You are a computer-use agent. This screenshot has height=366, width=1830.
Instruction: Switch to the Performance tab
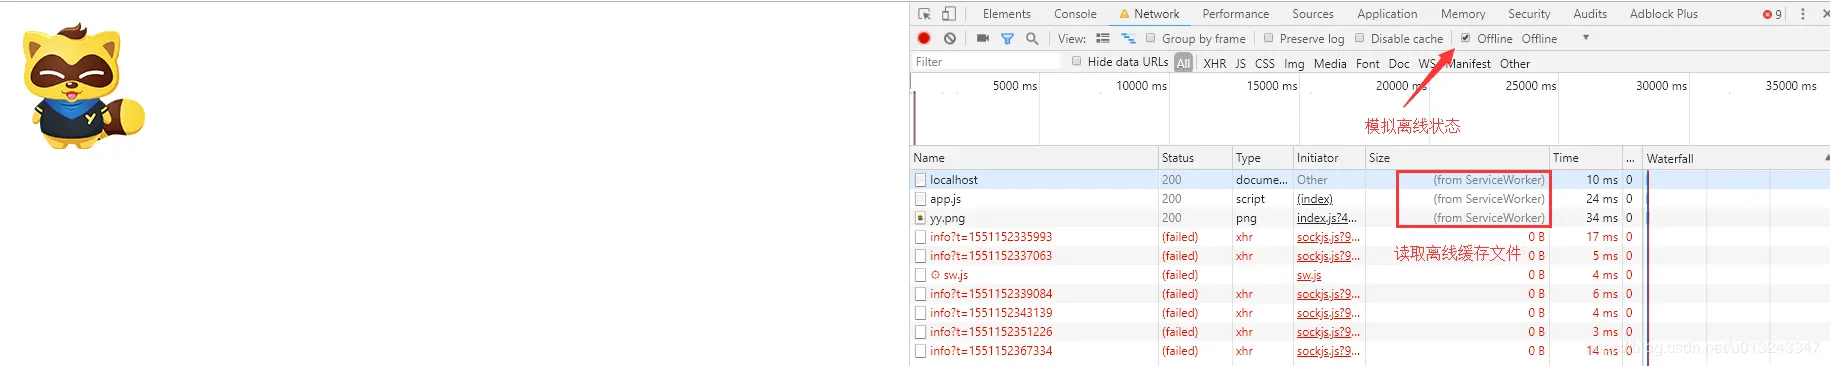click(1235, 14)
